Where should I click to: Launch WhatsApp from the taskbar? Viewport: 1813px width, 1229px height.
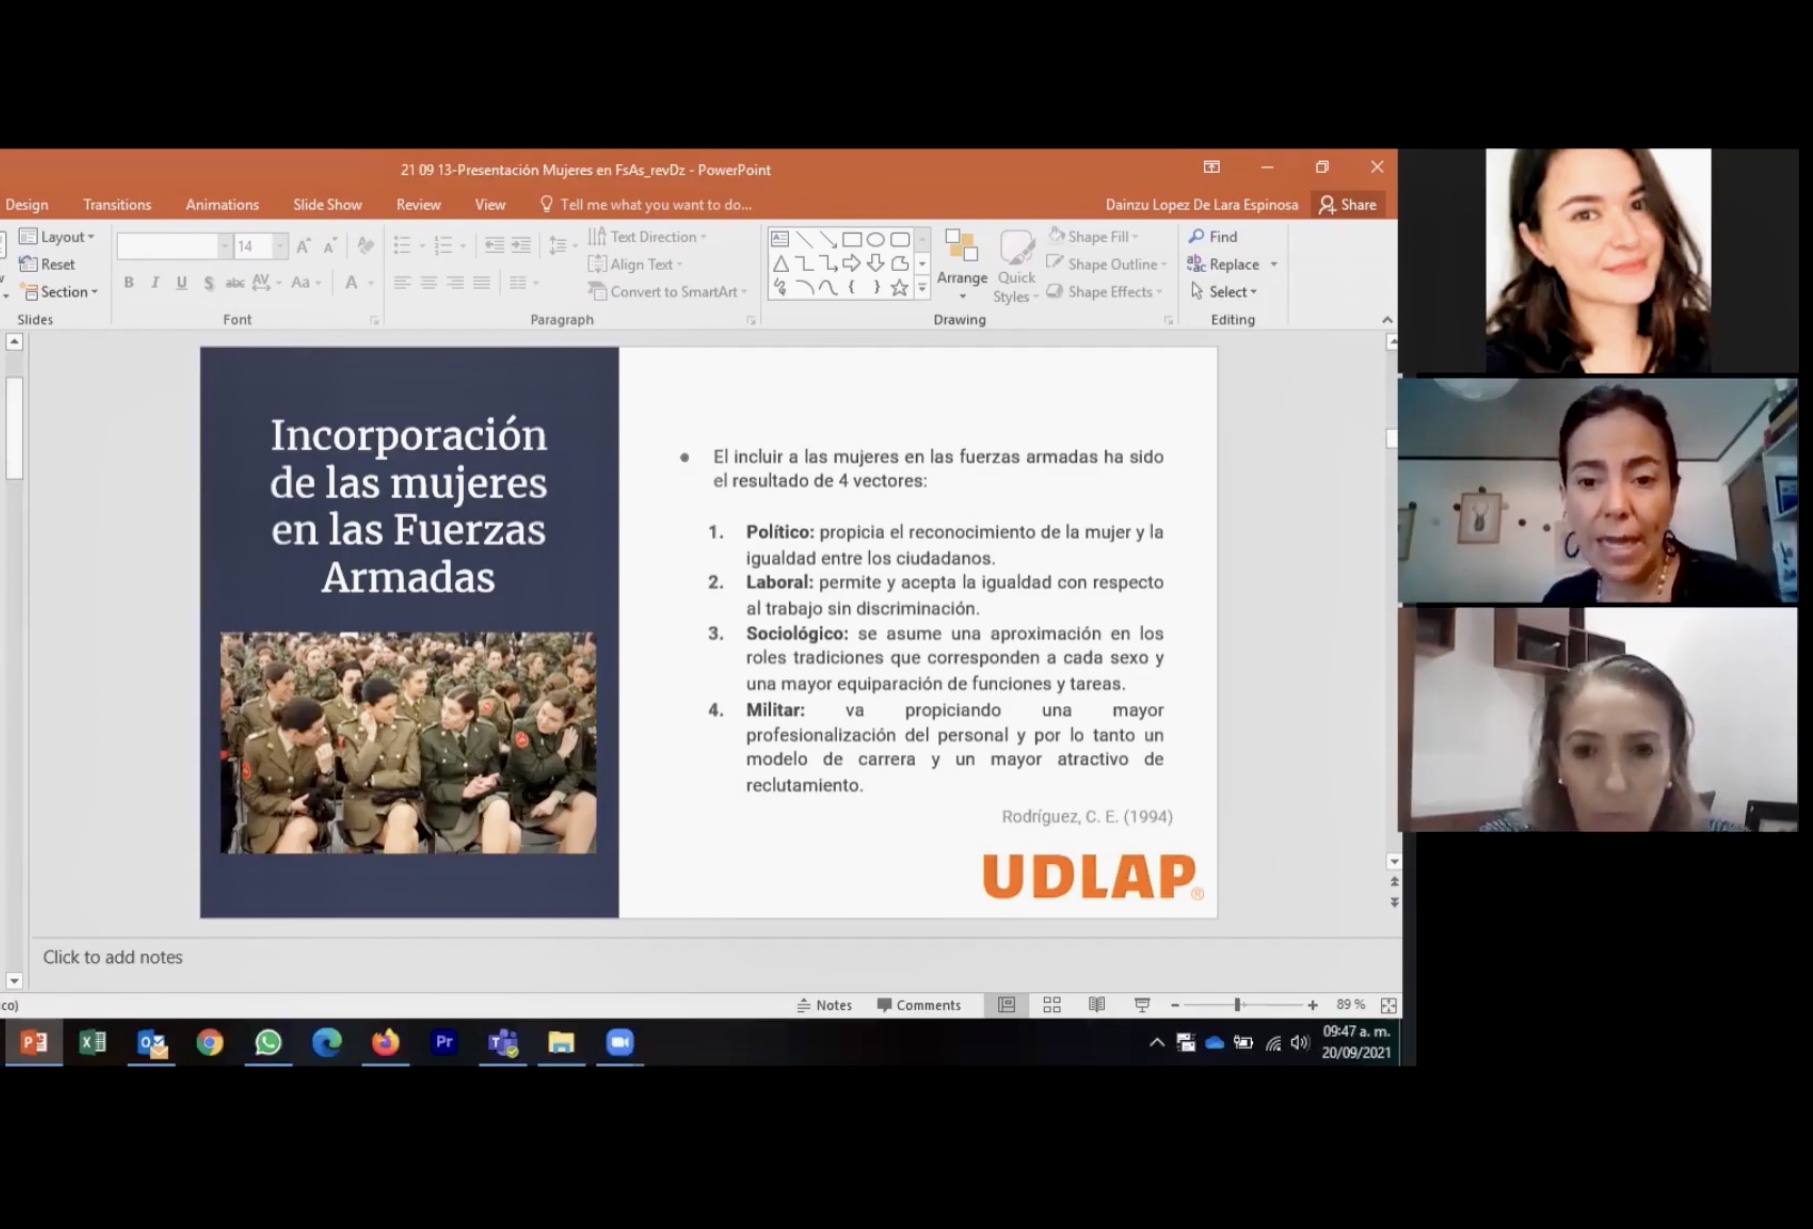click(268, 1043)
